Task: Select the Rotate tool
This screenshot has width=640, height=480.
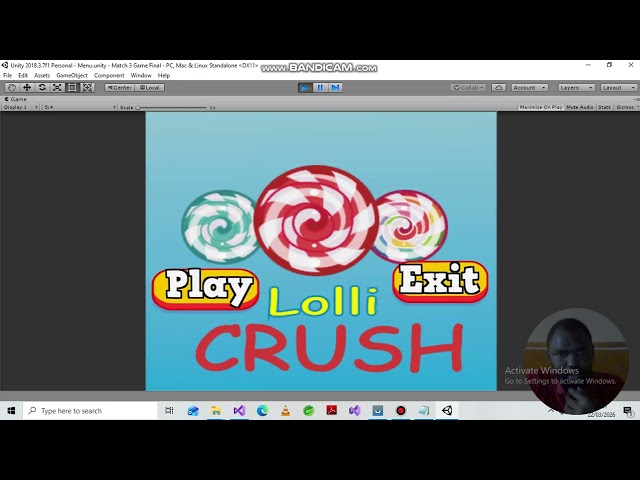Action: (42, 87)
